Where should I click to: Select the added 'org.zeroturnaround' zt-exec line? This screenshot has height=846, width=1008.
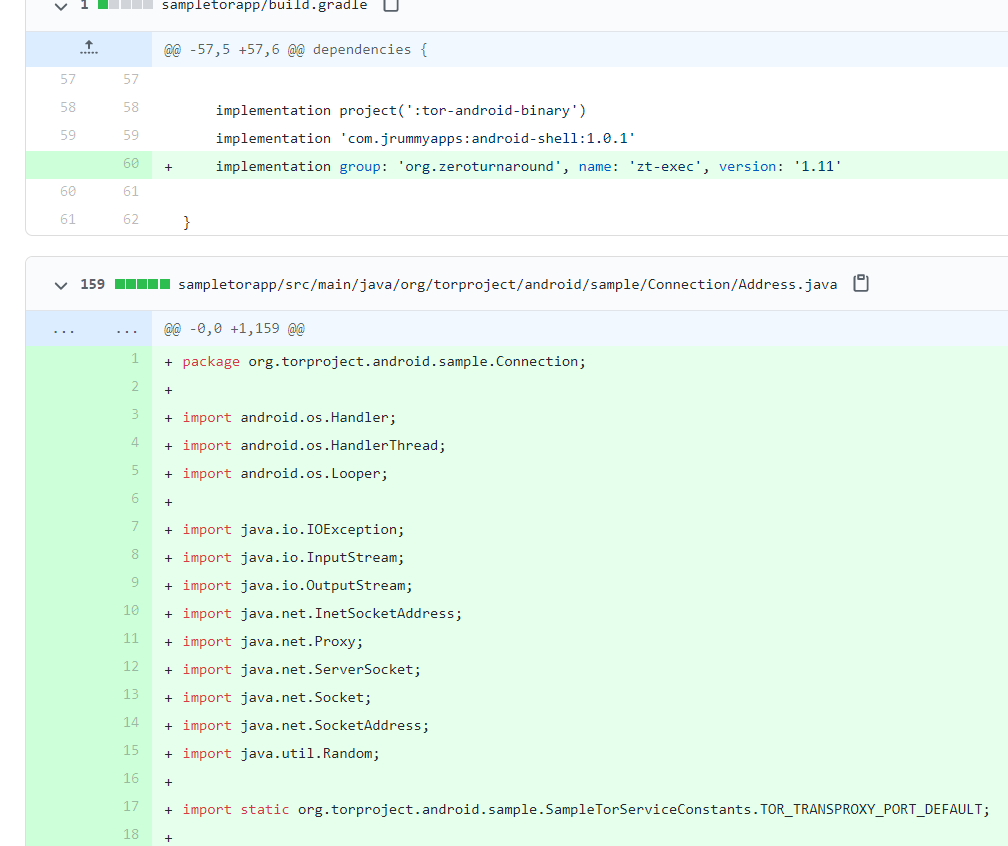coord(528,166)
